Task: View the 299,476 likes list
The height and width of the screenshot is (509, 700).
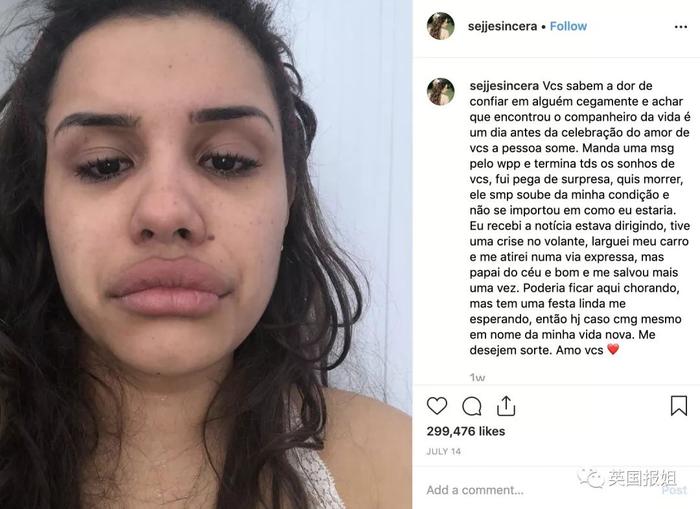Action: (466, 431)
